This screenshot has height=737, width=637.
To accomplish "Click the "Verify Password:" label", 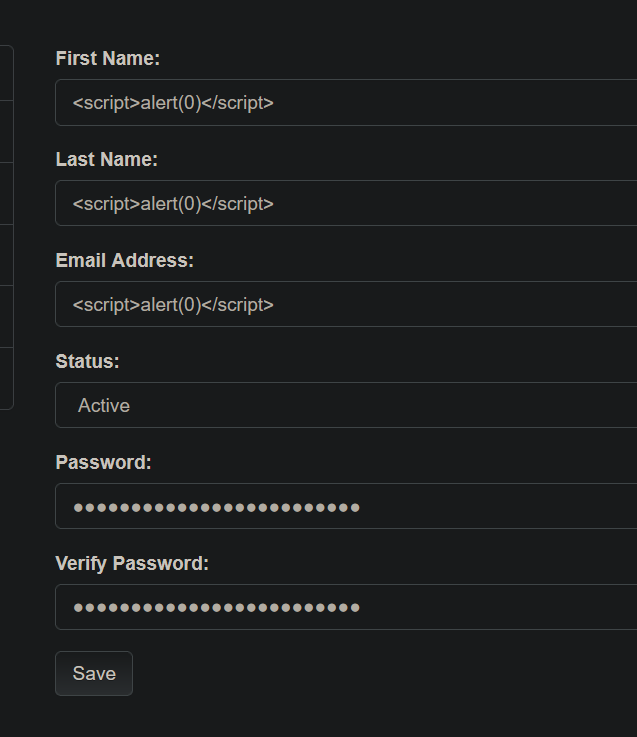I will 133,563.
